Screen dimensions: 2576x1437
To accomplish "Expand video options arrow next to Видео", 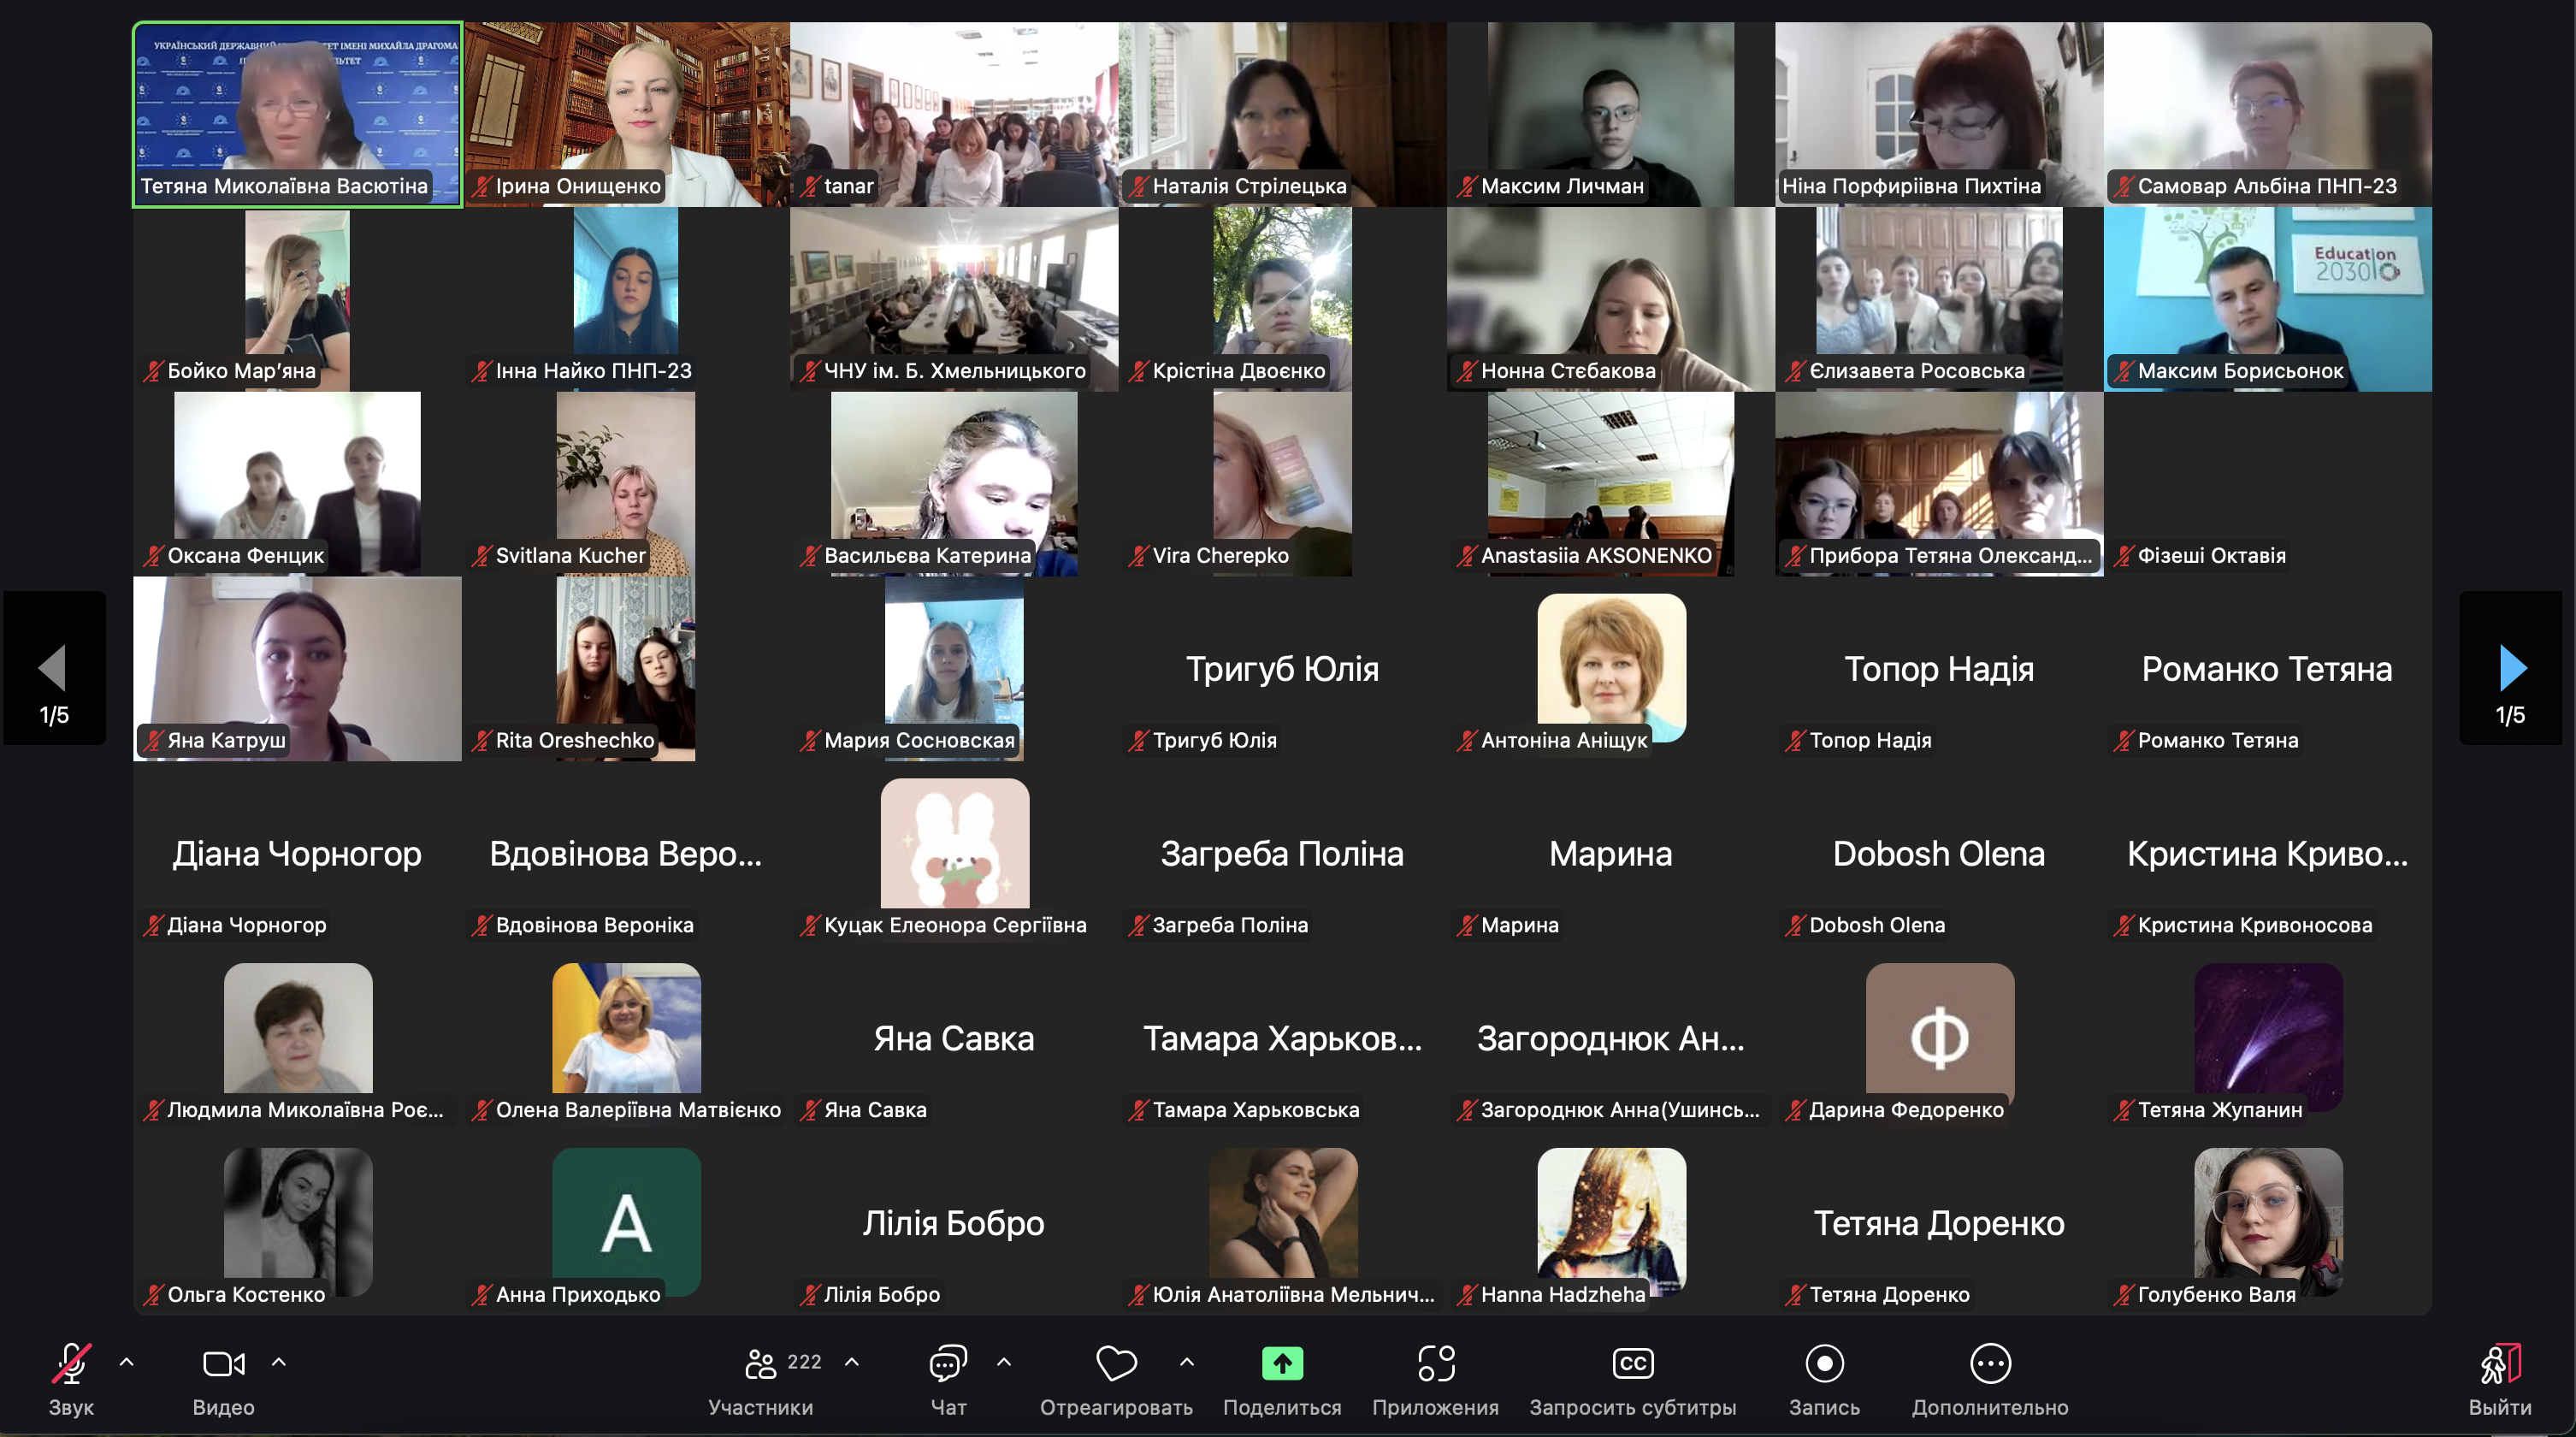I will coord(279,1362).
